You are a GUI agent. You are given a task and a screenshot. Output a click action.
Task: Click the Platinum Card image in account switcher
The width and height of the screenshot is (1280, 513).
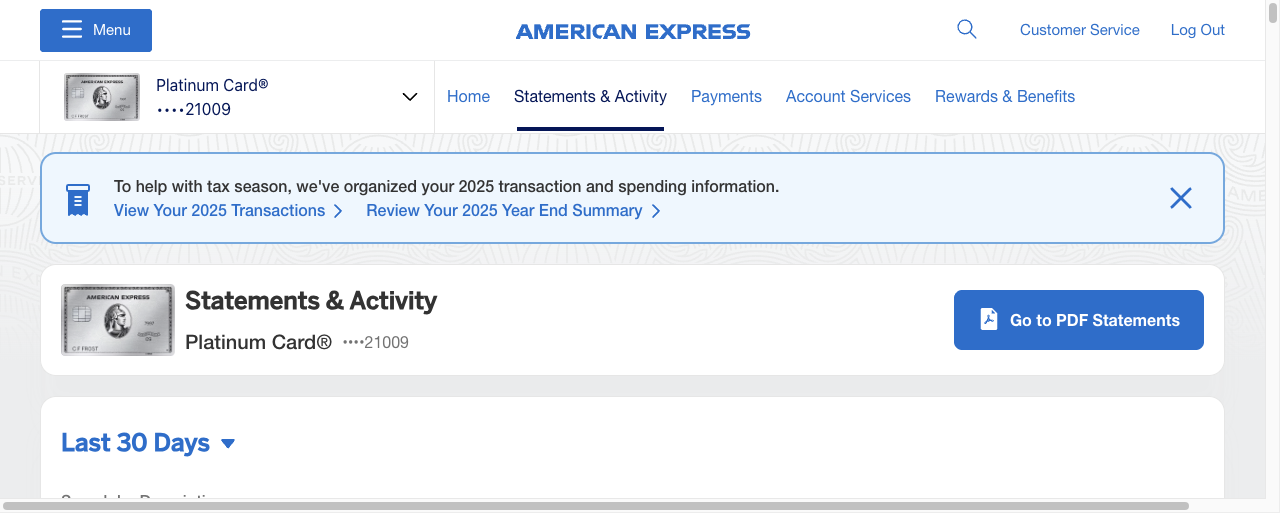point(101,97)
